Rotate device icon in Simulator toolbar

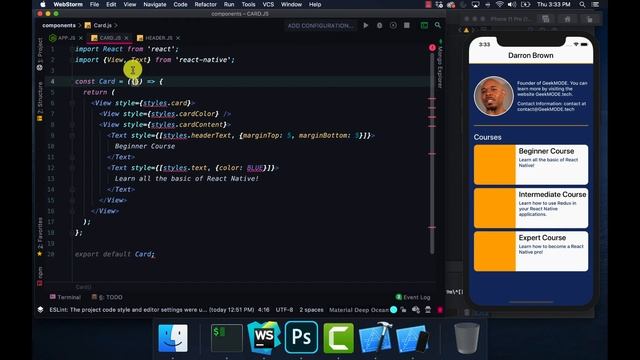589,19
